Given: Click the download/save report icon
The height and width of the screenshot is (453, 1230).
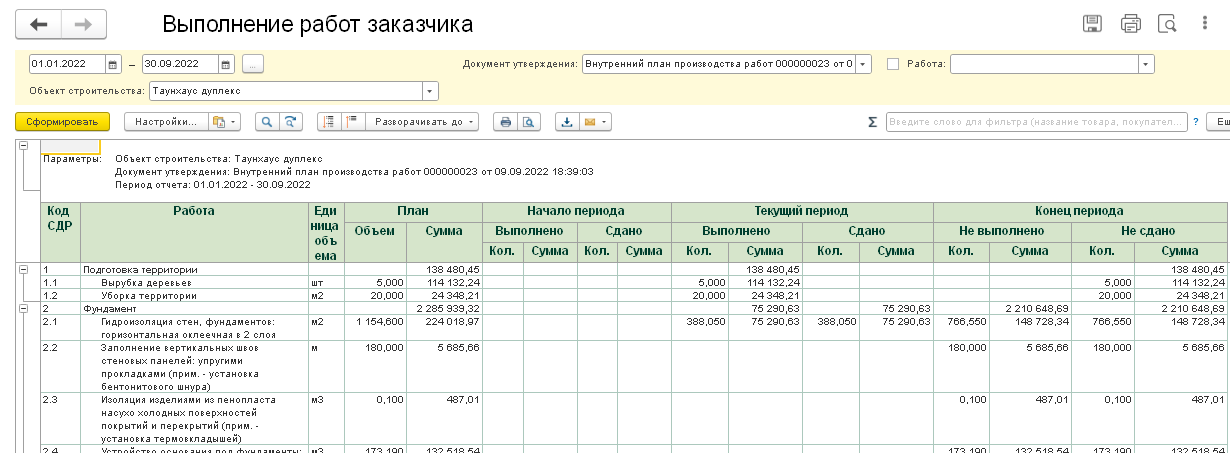Looking at the screenshot, I should [x=568, y=122].
